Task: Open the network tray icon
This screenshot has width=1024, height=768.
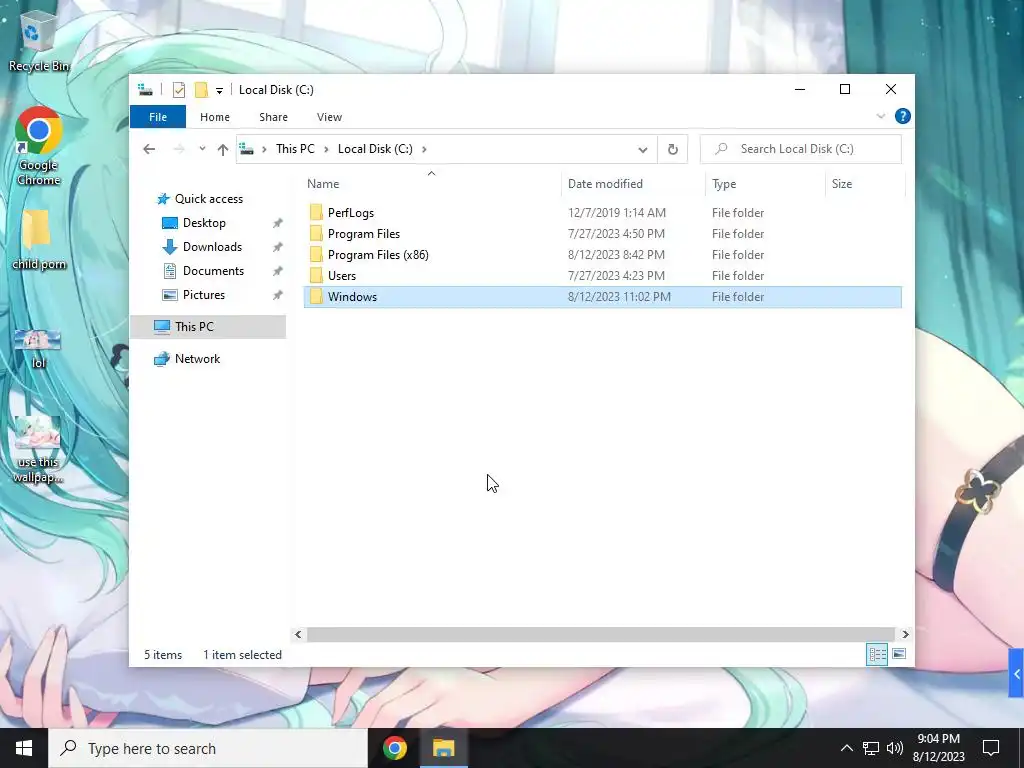Action: click(871, 748)
